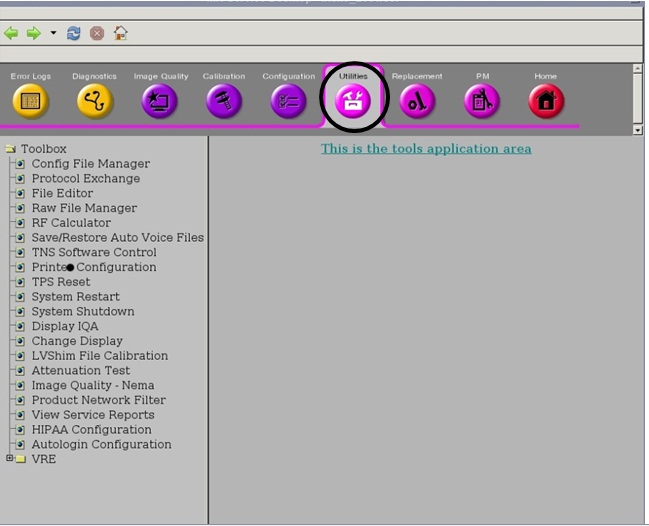The image size is (649, 526).
Task: Go to the Home house icon
Action: click(x=546, y=100)
